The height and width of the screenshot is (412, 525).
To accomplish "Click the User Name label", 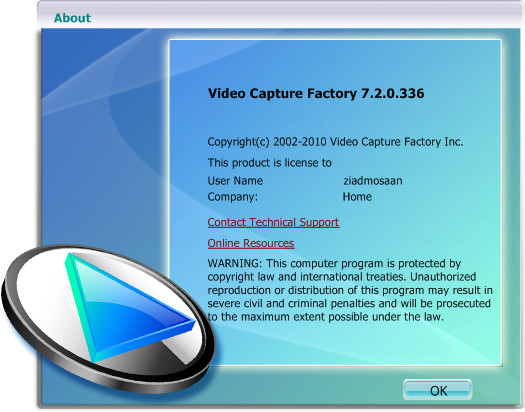I will 235,181.
